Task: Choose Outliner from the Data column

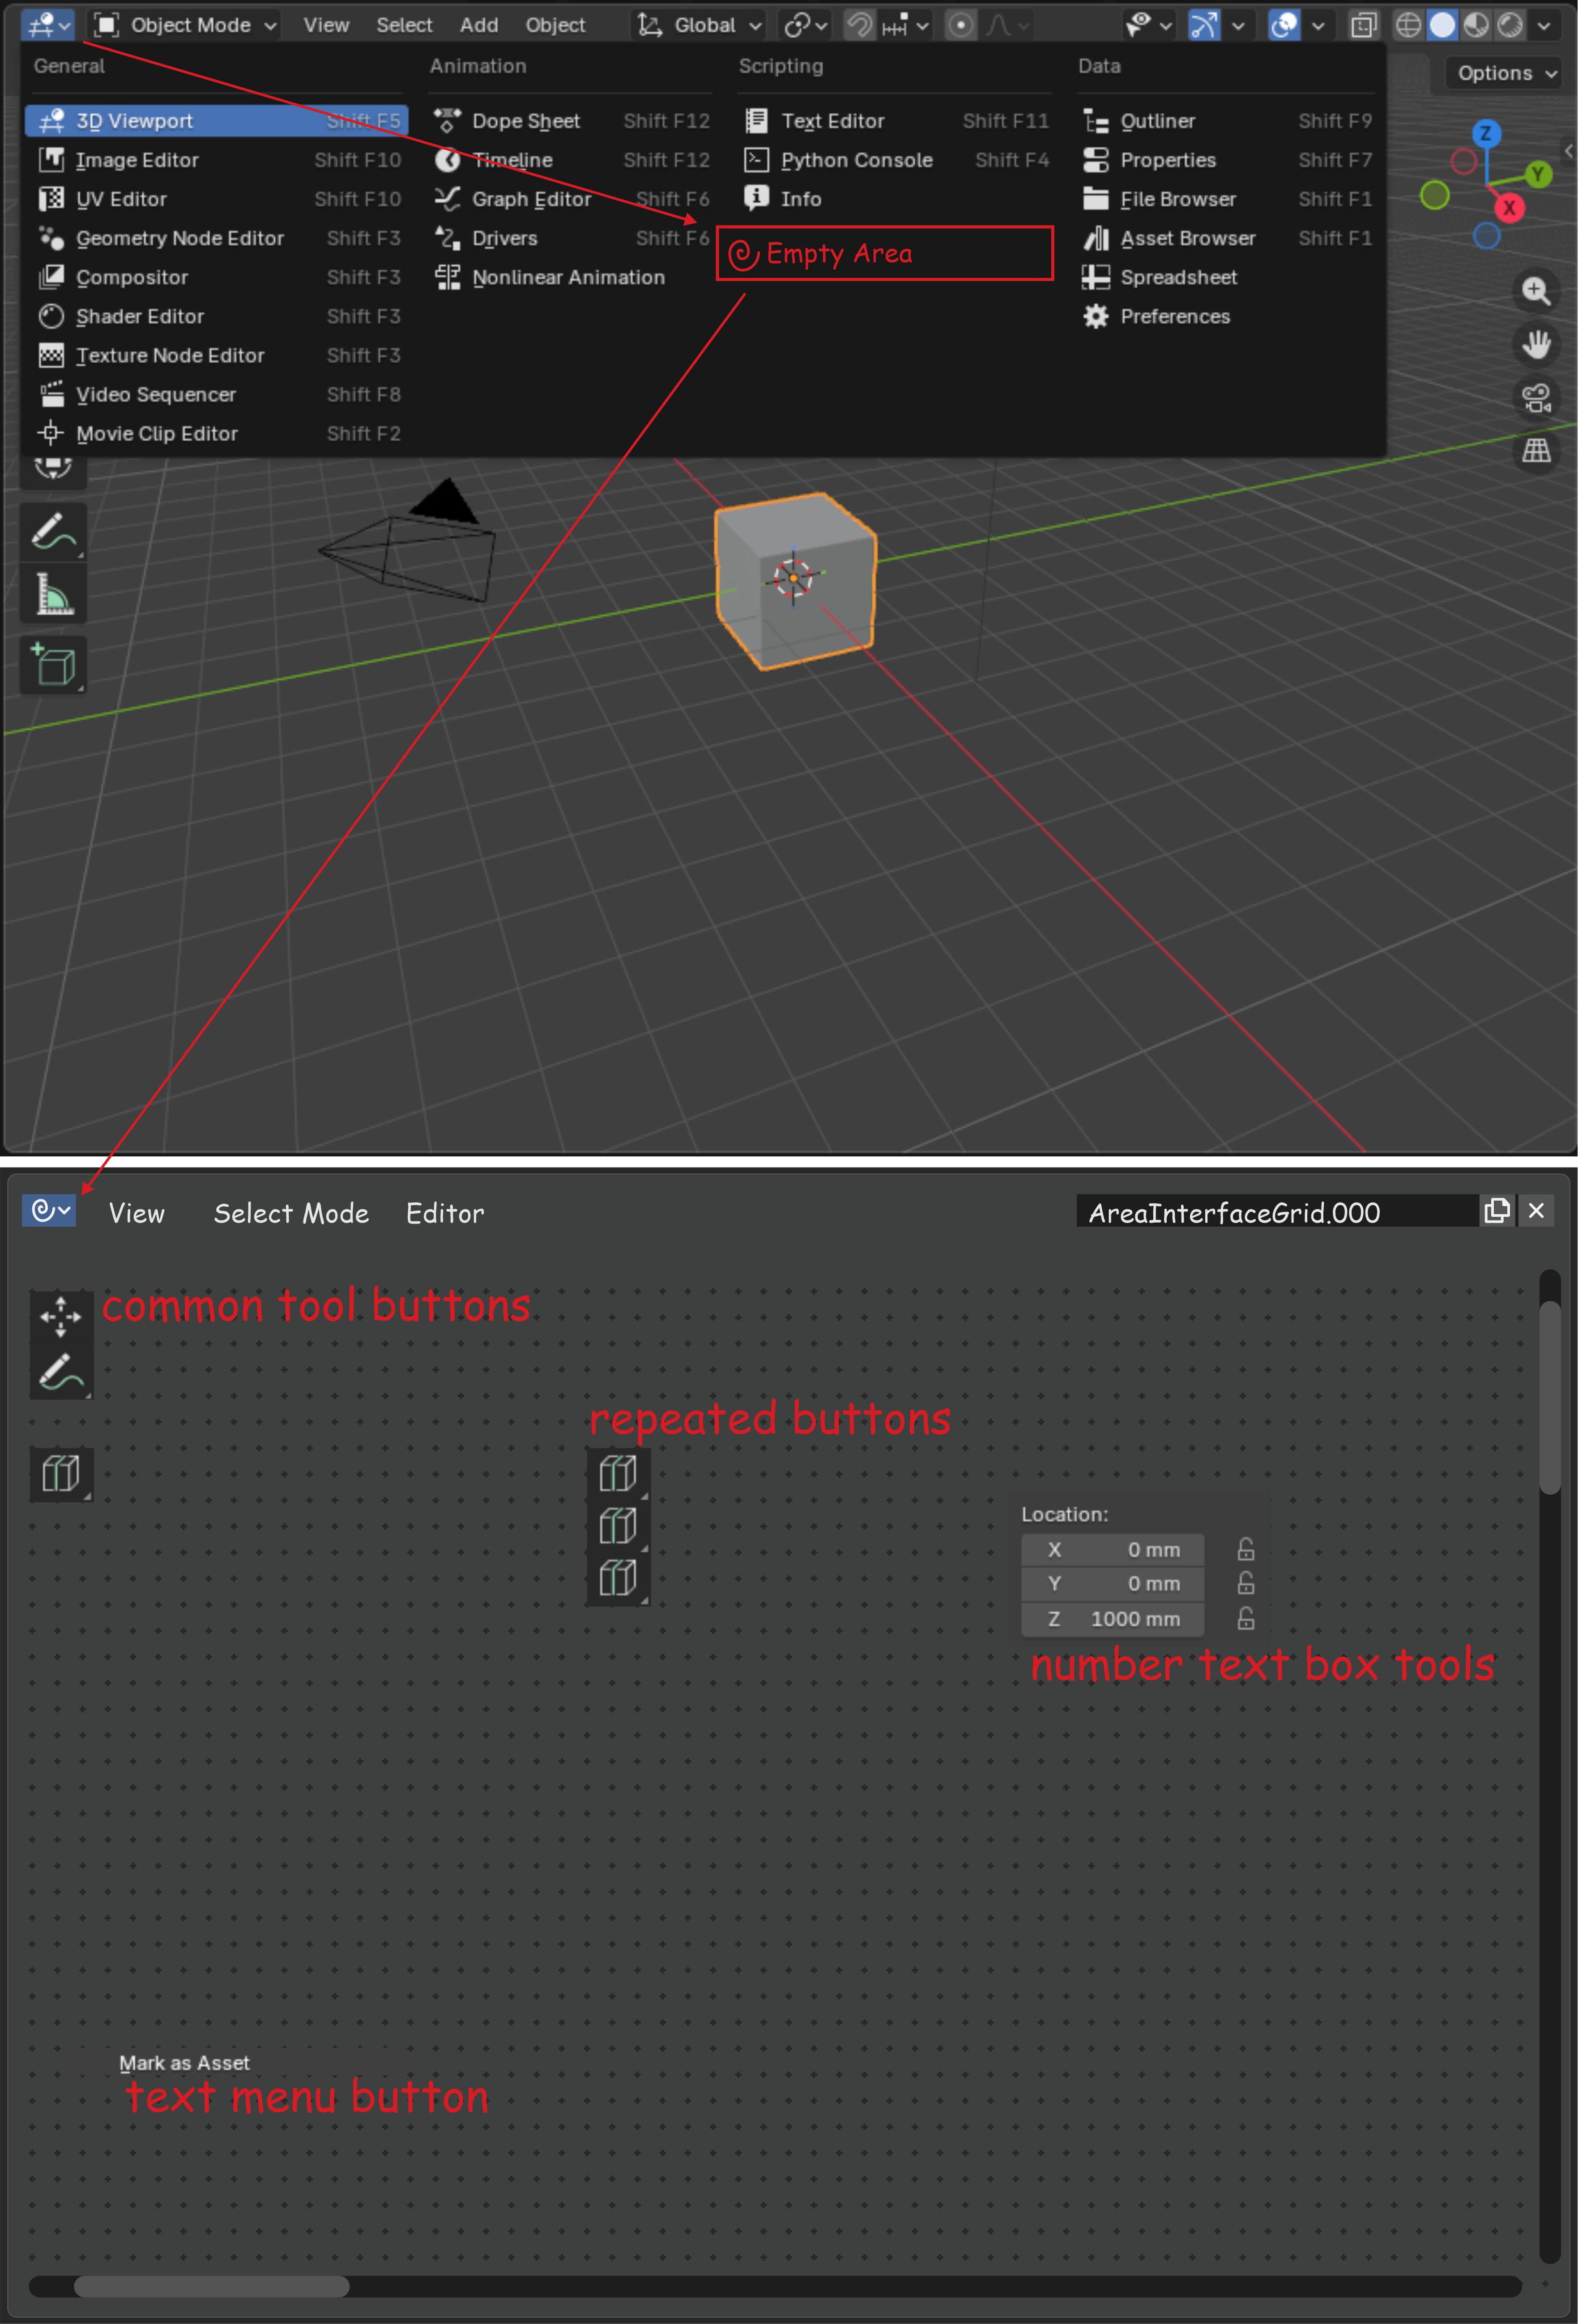Action: (x=1226, y=121)
